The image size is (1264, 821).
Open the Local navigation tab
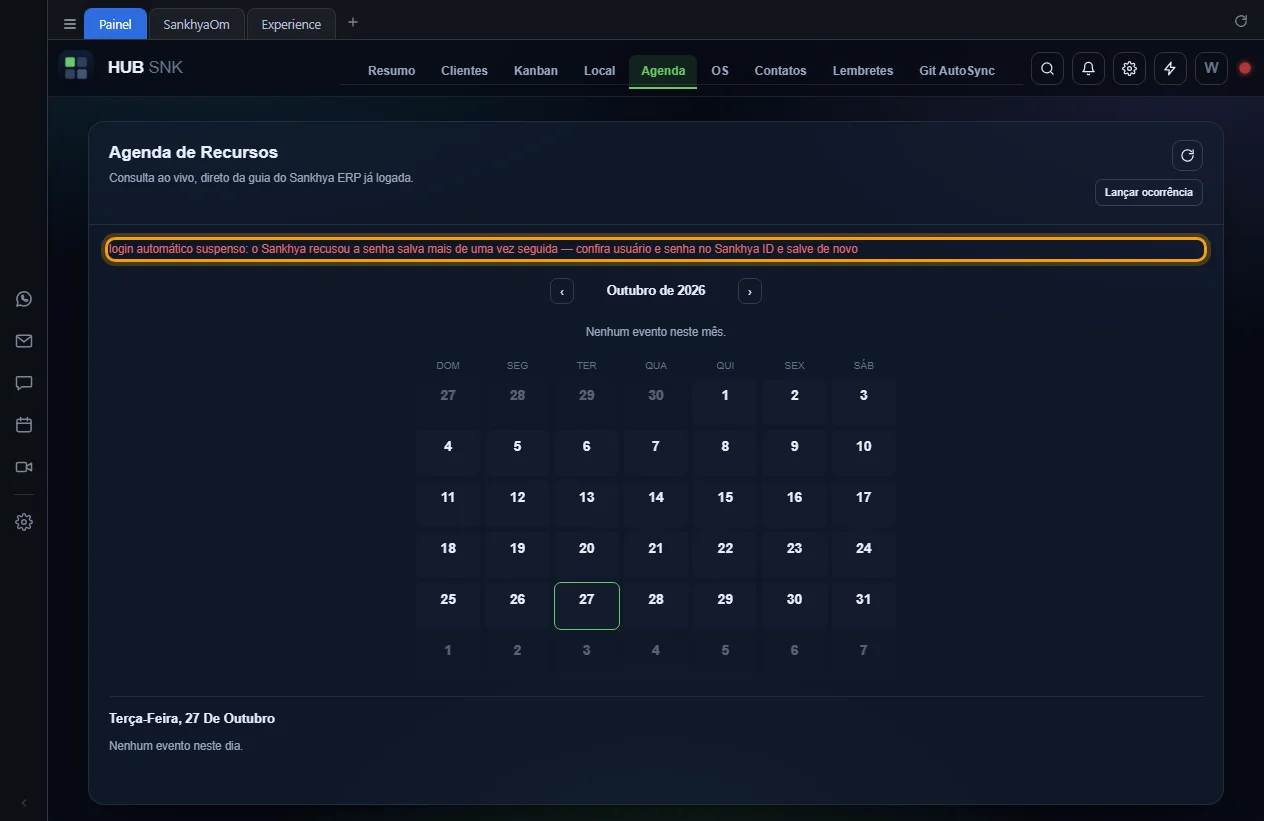click(x=600, y=71)
